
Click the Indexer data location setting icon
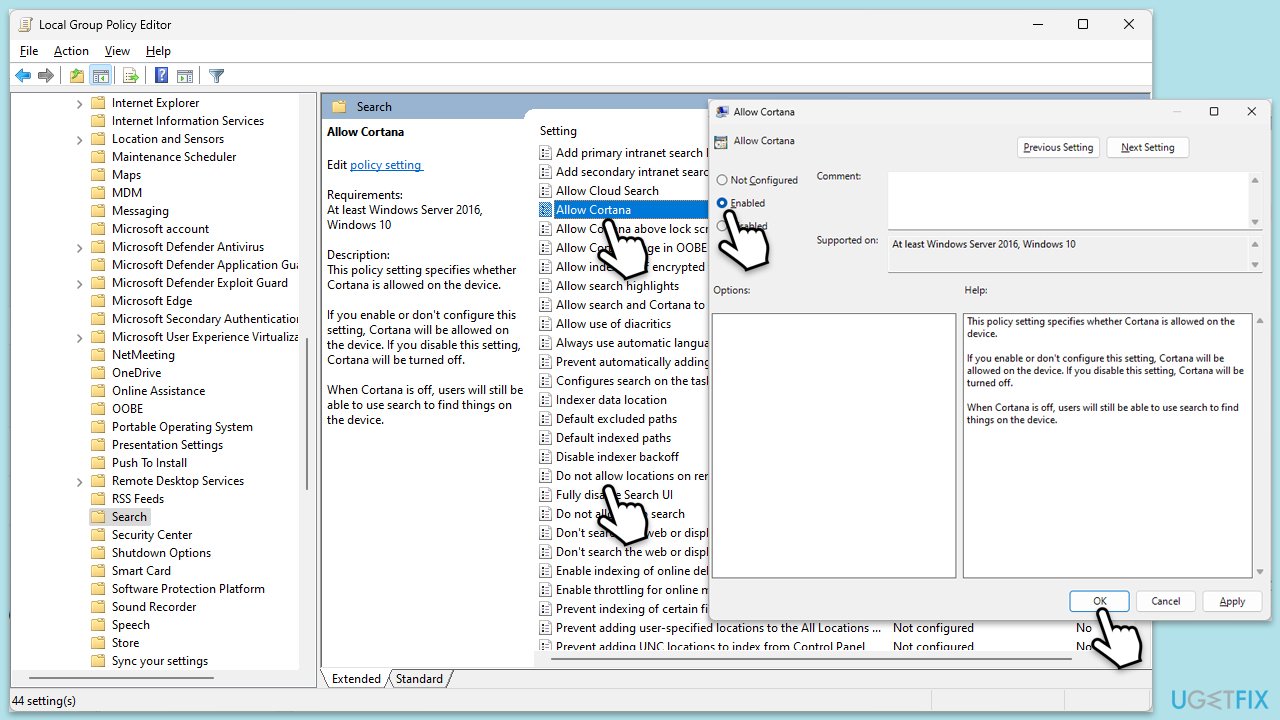[x=546, y=400]
